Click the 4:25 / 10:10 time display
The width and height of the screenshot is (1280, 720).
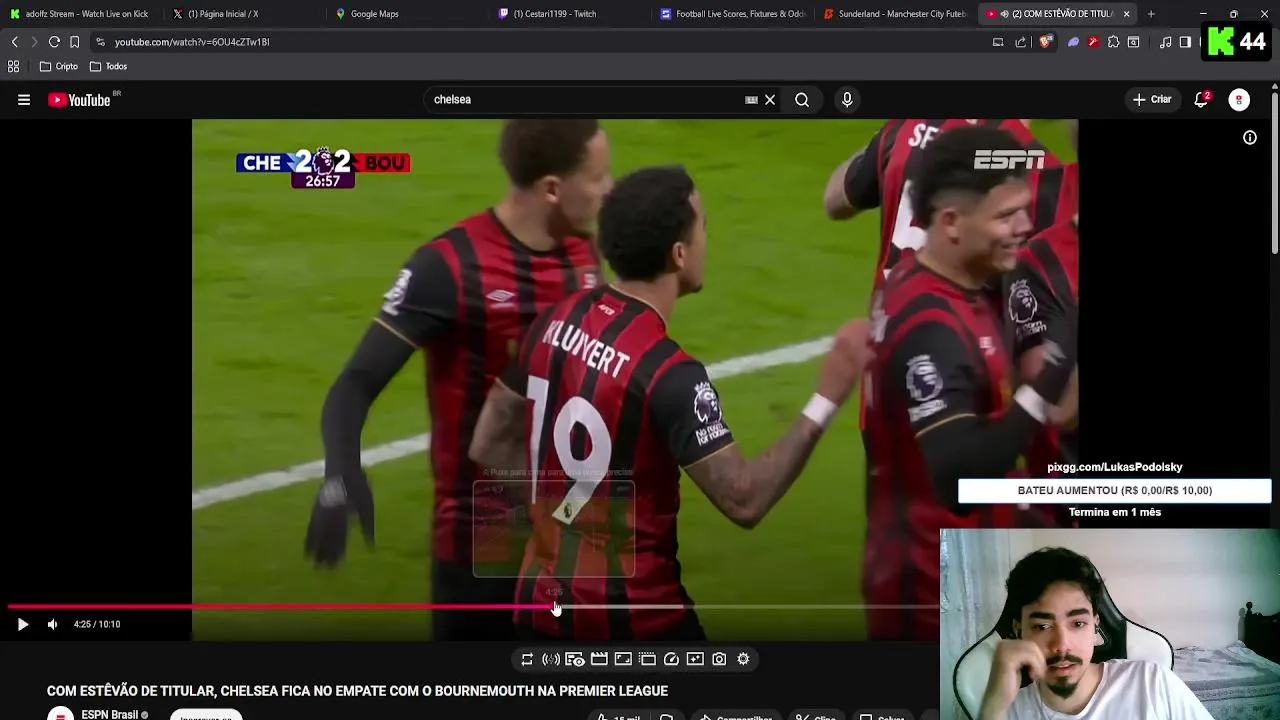coord(97,624)
